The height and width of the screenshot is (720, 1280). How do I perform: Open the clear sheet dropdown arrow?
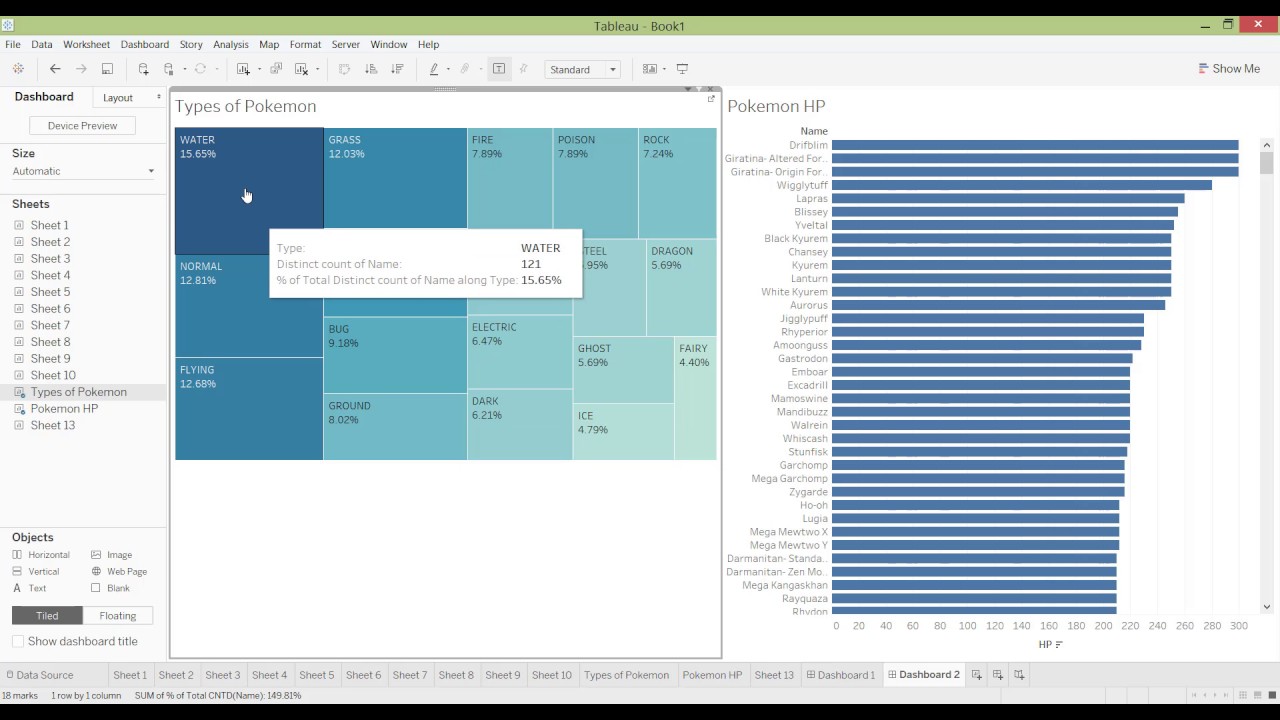click(317, 69)
